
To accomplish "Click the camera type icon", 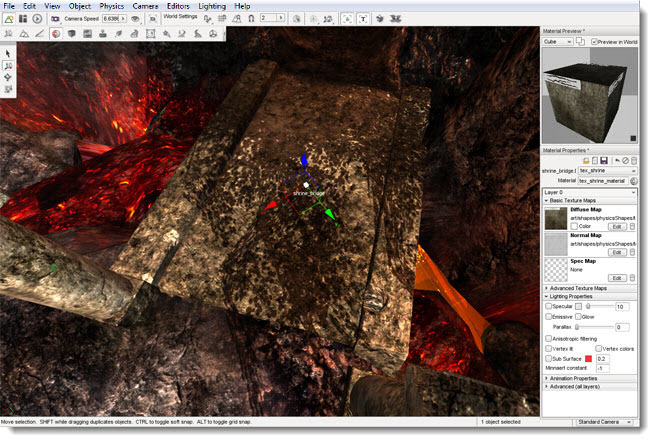I will [55, 19].
